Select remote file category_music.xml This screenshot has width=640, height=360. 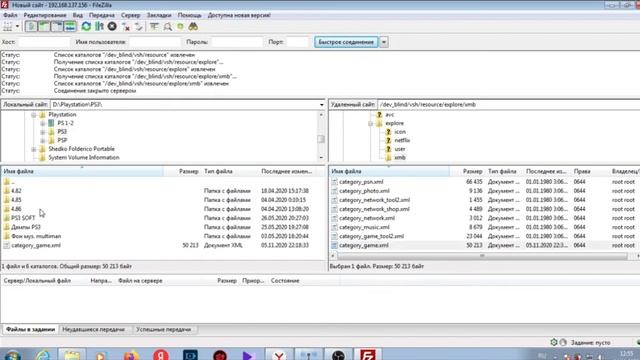[x=364, y=227]
